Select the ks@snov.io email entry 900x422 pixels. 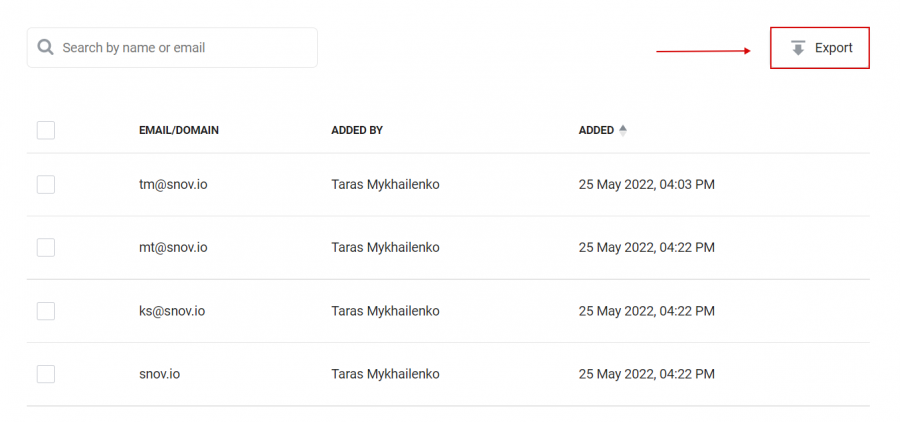coord(172,311)
